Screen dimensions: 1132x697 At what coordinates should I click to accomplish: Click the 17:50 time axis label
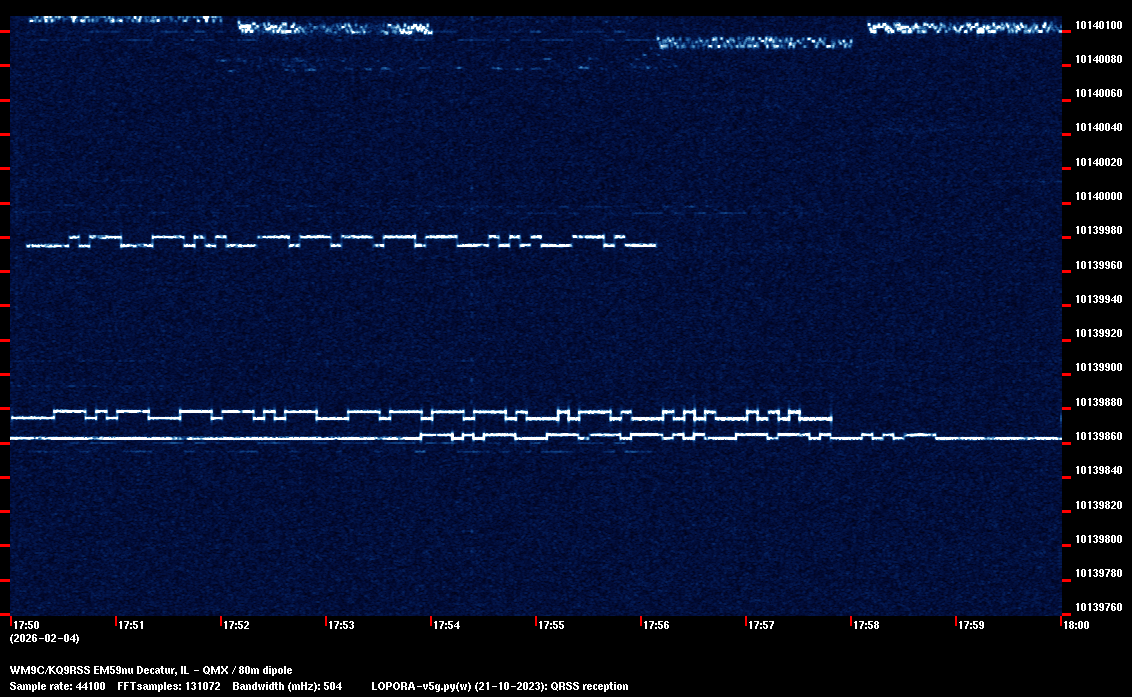(x=25, y=625)
